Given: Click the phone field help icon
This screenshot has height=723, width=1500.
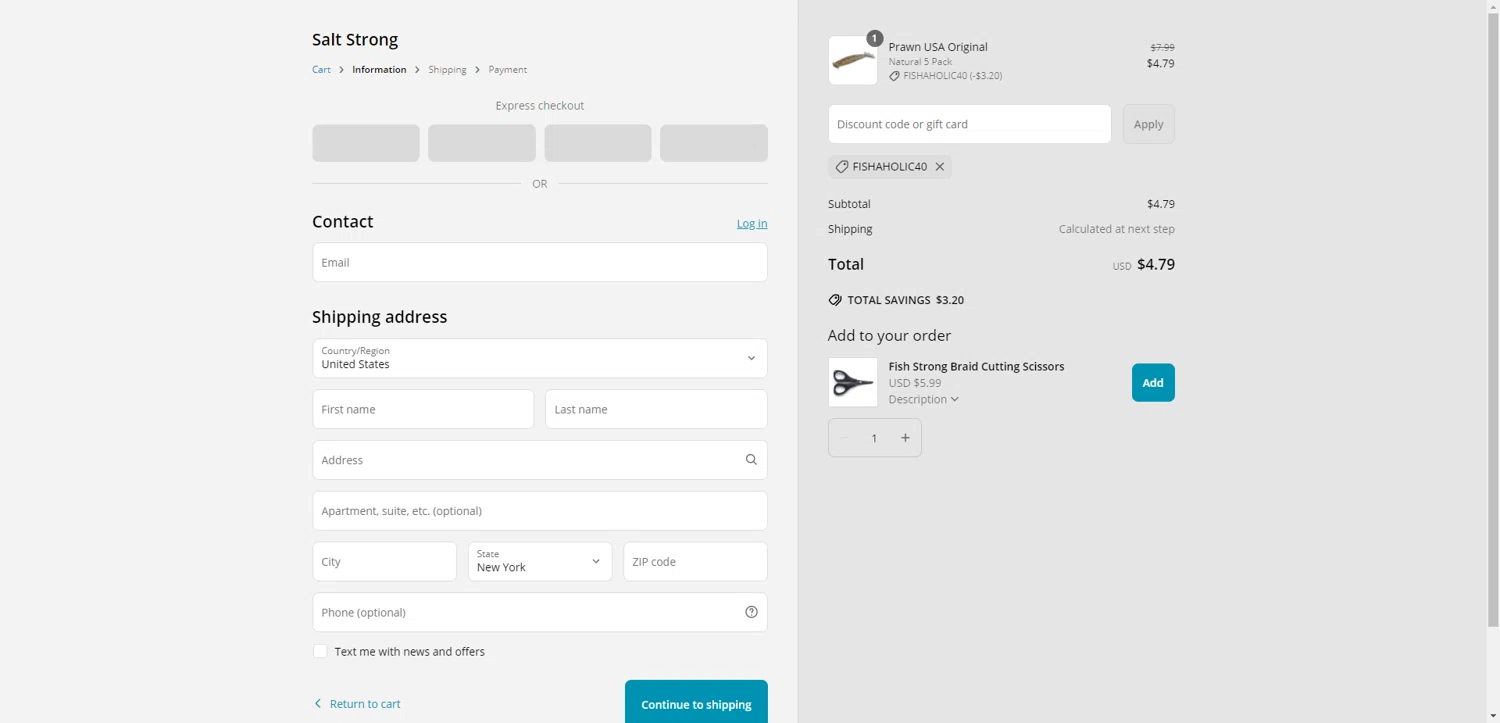Looking at the screenshot, I should [751, 612].
